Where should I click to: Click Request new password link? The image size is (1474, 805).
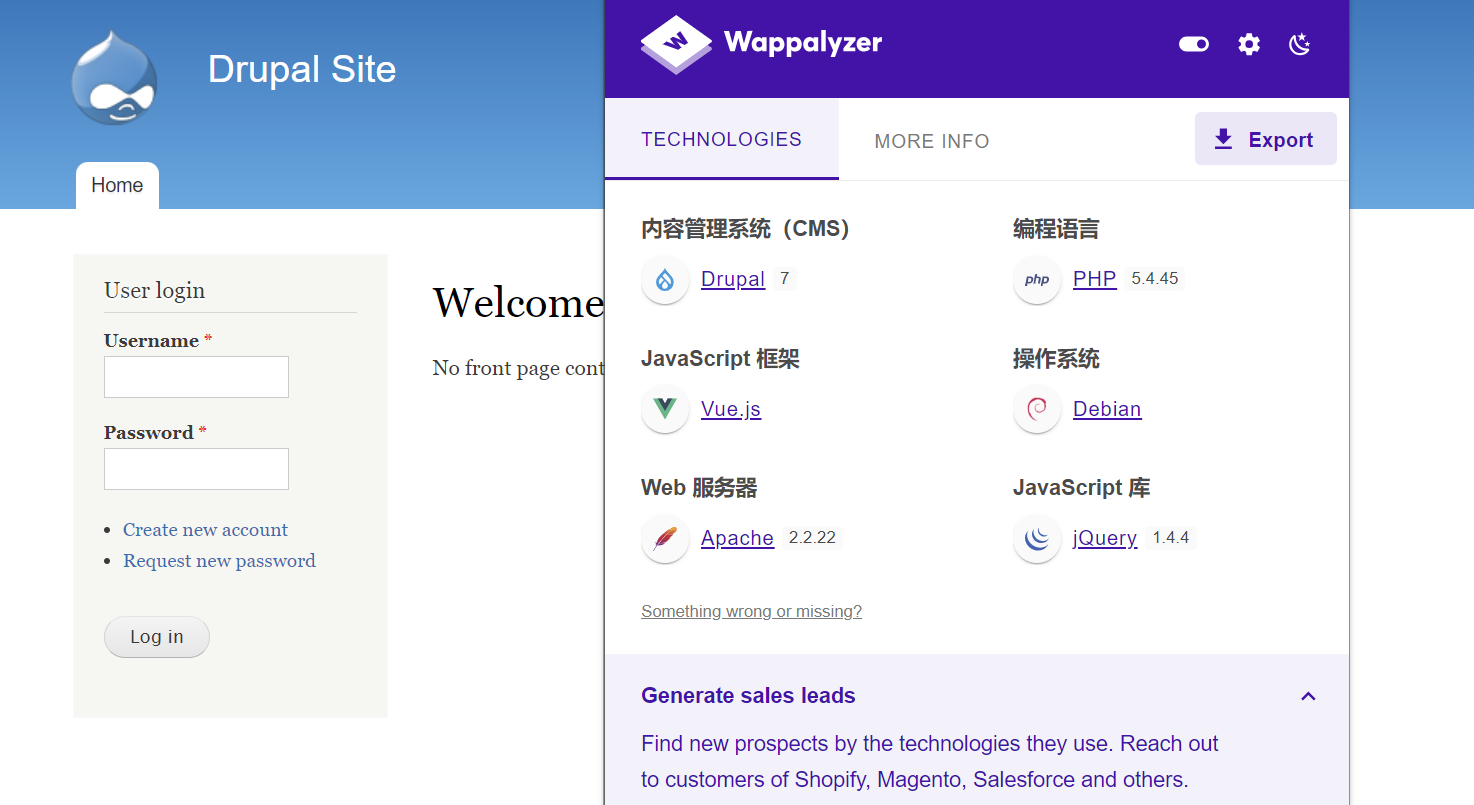click(x=219, y=561)
